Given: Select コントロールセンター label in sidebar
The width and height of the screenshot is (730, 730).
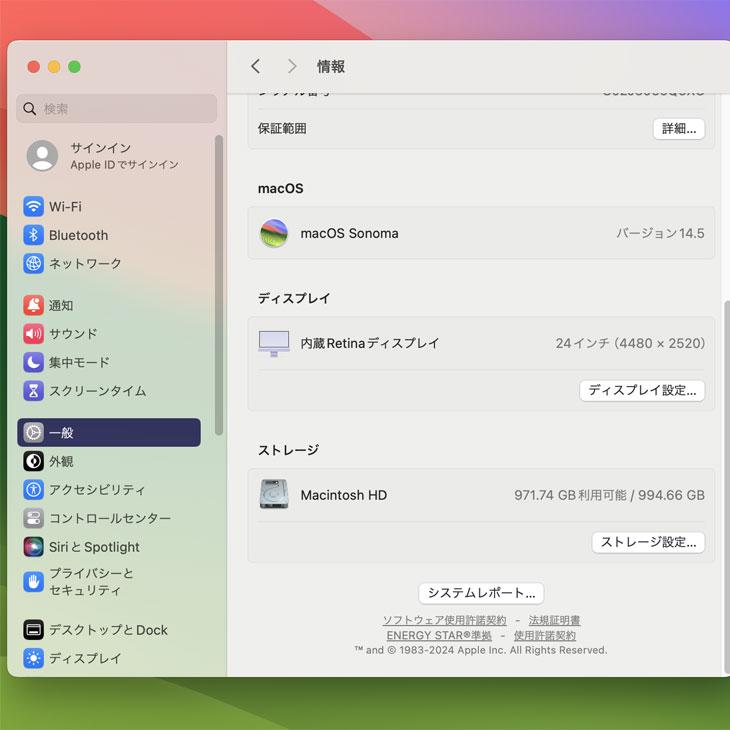Looking at the screenshot, I should click(110, 518).
